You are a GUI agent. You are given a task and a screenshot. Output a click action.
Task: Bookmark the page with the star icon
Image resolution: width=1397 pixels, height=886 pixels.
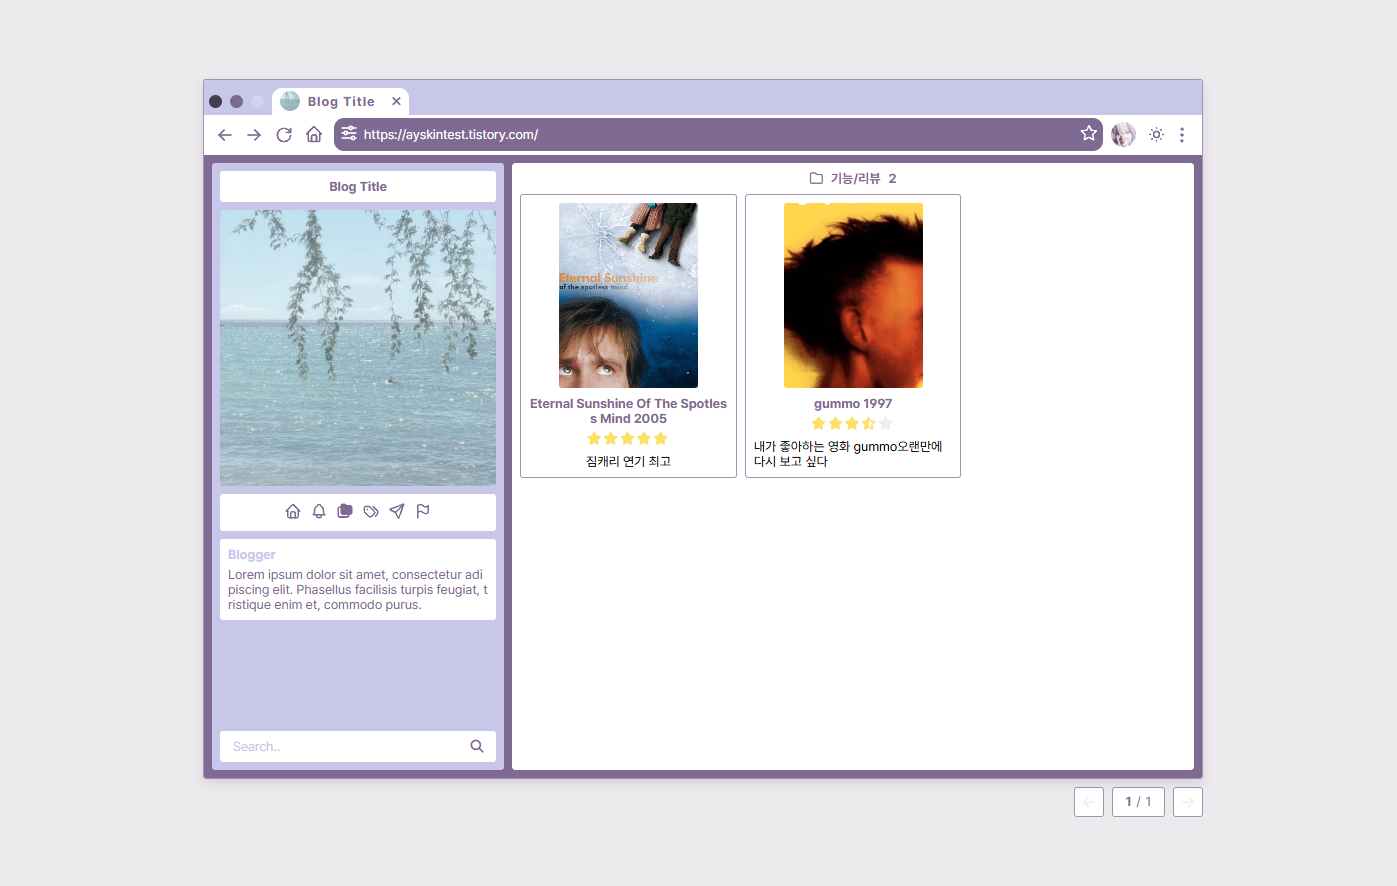(x=1089, y=133)
